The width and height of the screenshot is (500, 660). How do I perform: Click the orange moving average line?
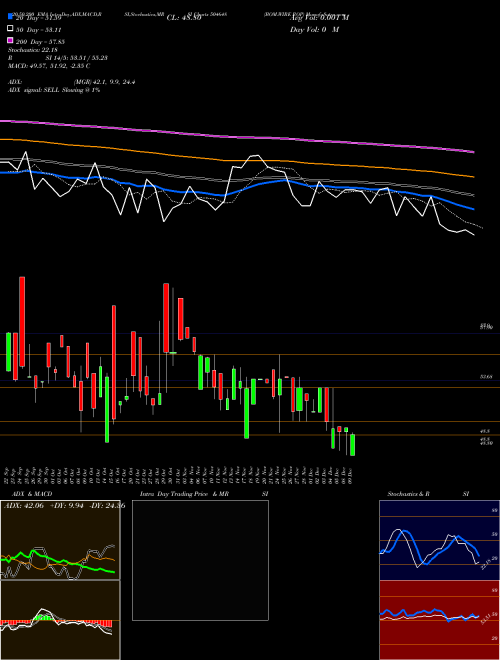[x=237, y=160]
